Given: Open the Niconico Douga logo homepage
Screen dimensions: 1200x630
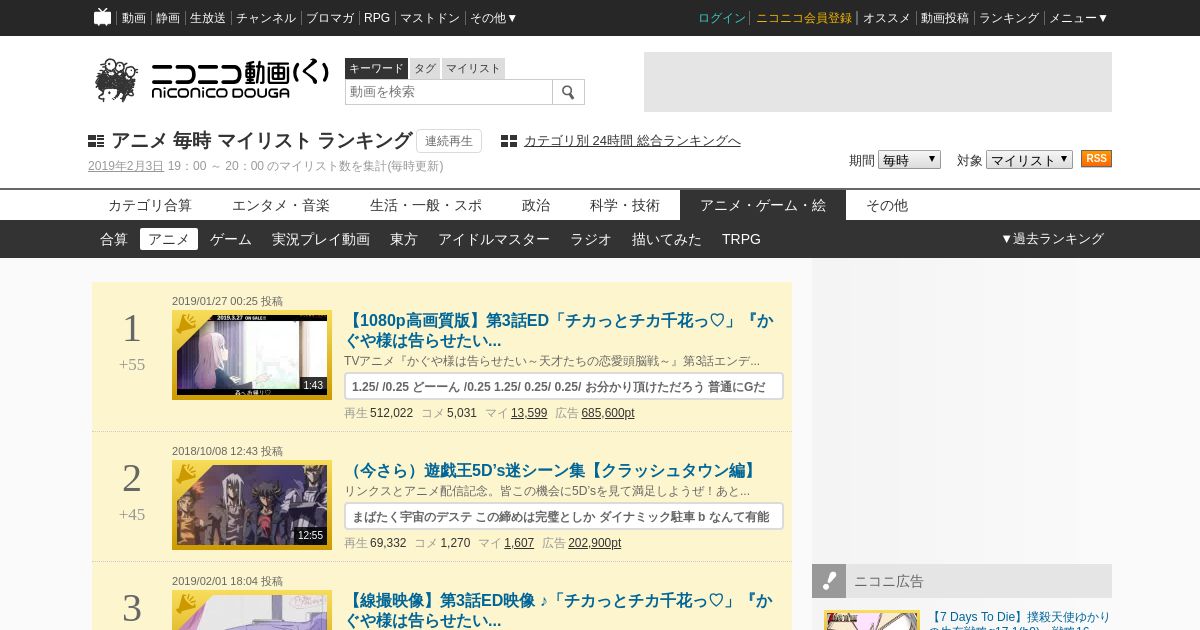Looking at the screenshot, I should [212, 80].
